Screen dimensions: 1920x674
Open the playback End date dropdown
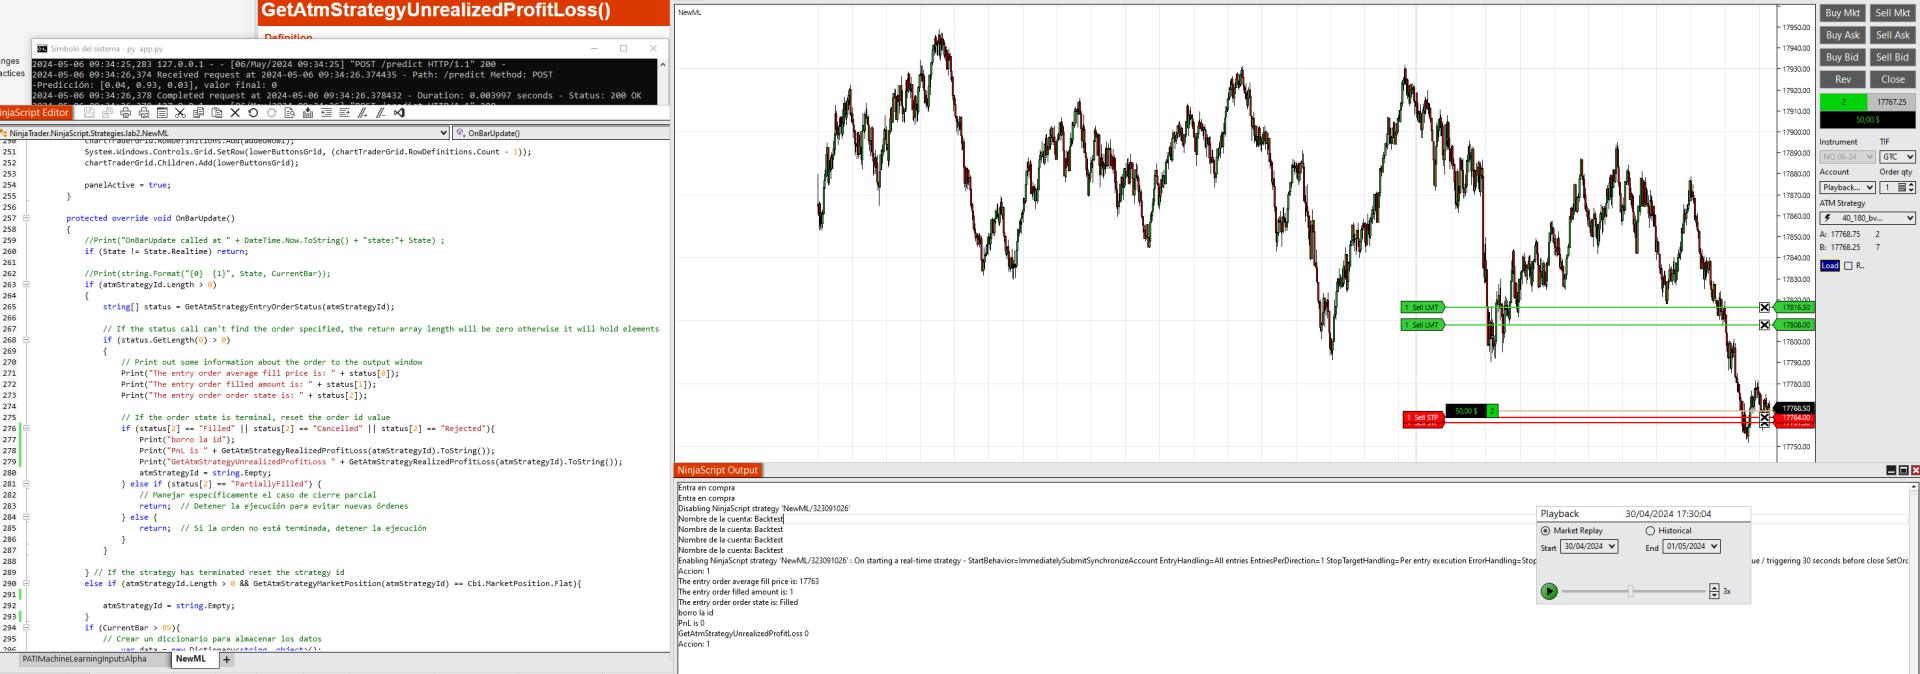[x=1692, y=547]
